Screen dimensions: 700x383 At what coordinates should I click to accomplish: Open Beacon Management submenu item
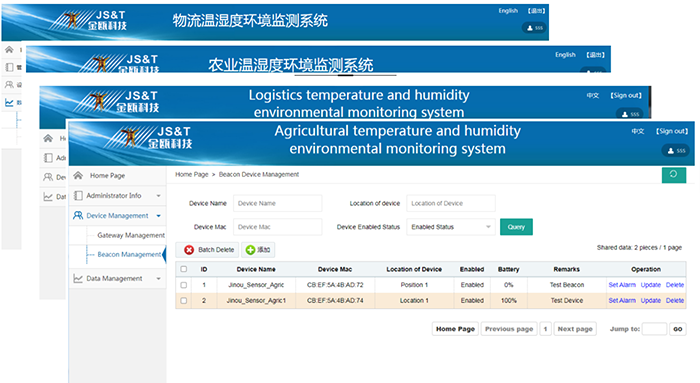[x=129, y=254]
